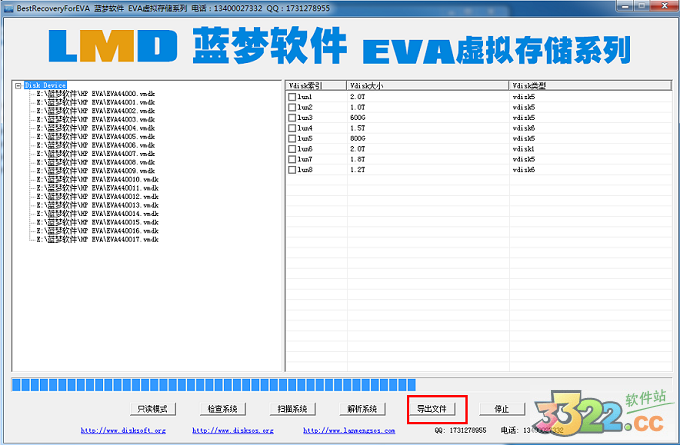The height and width of the screenshot is (445, 680).
Task: Click the 只读模式 button
Action: tap(153, 409)
